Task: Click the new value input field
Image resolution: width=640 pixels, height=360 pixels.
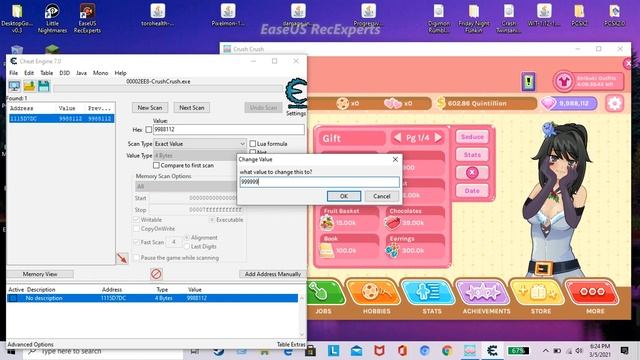Action: tap(319, 182)
